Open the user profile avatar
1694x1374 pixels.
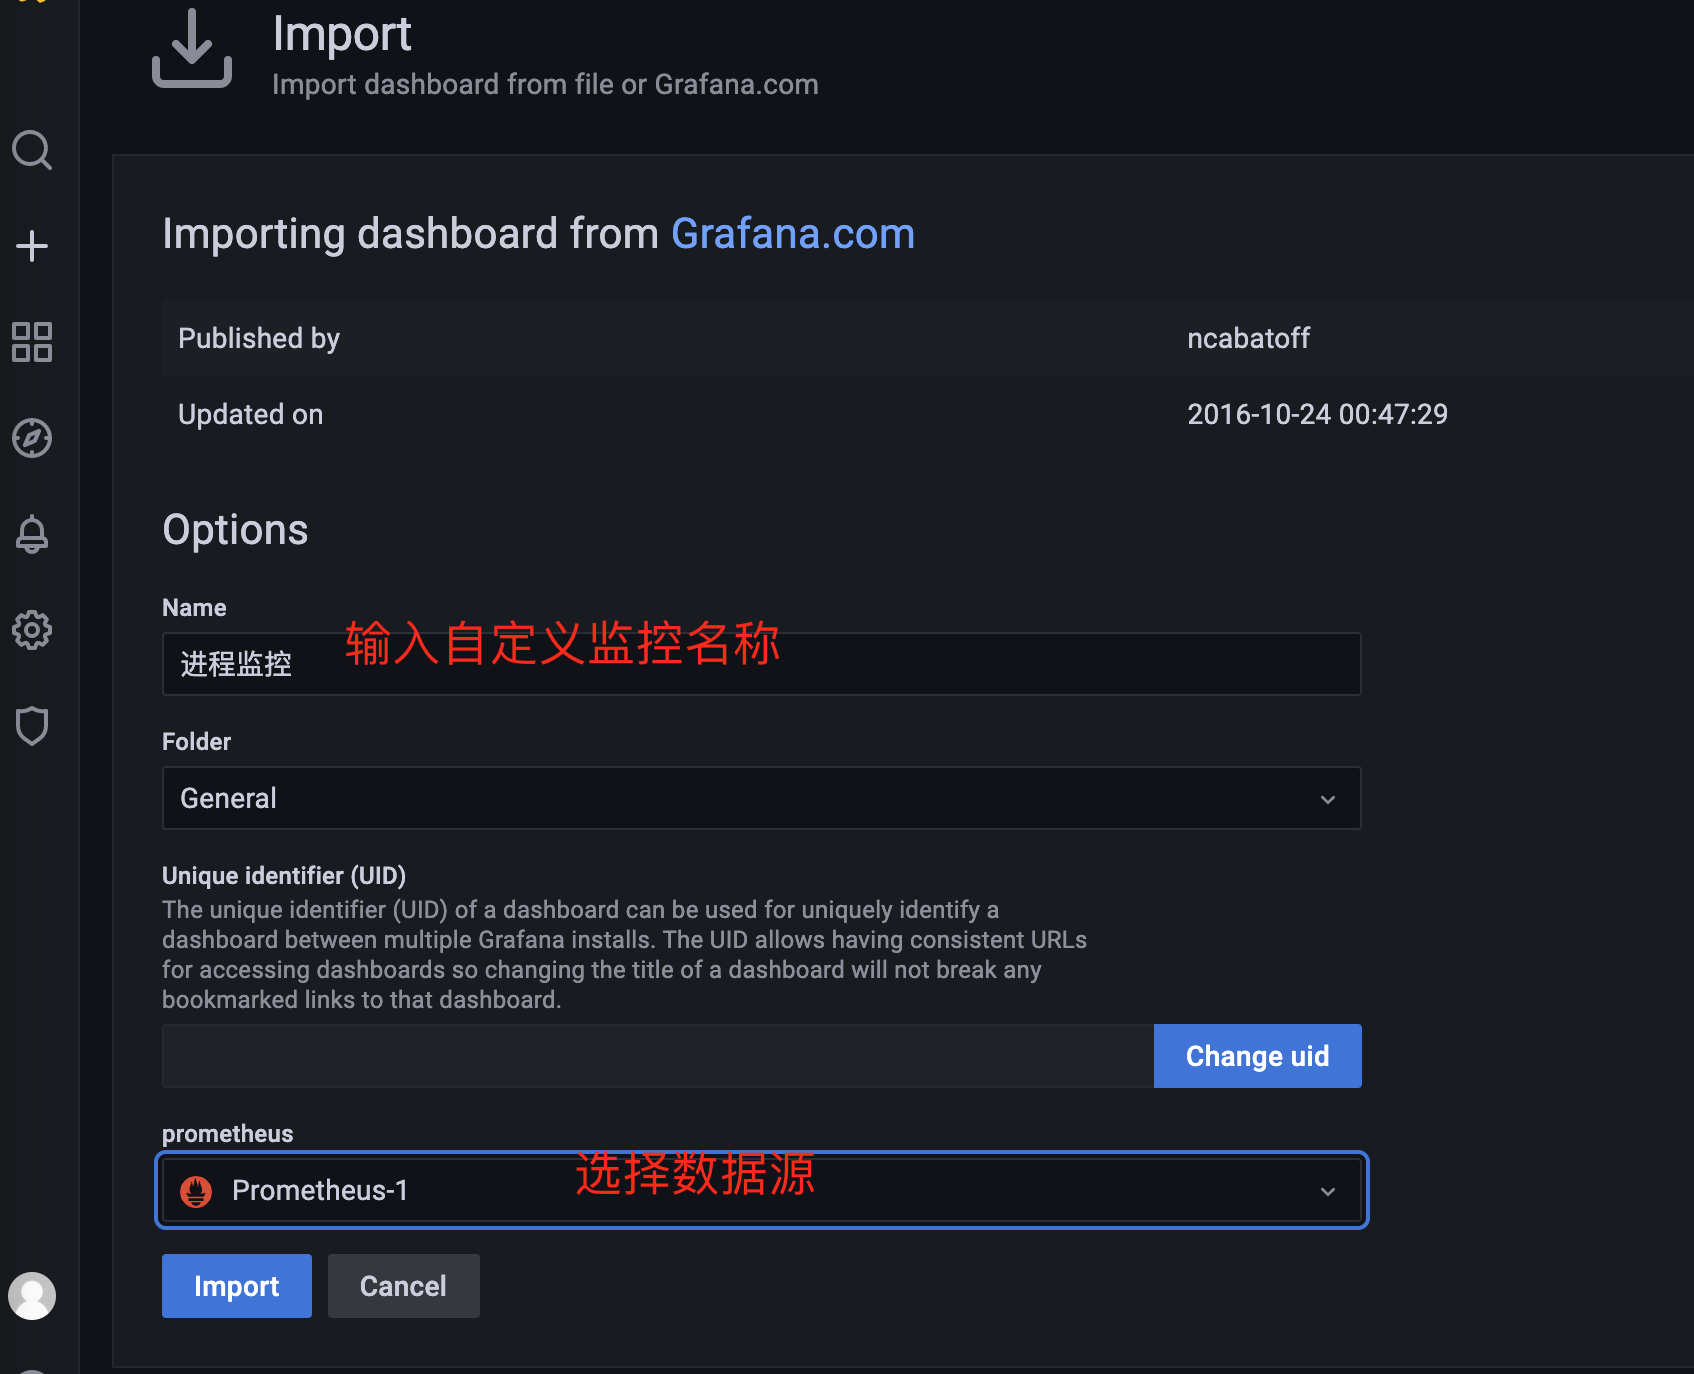tap(32, 1296)
